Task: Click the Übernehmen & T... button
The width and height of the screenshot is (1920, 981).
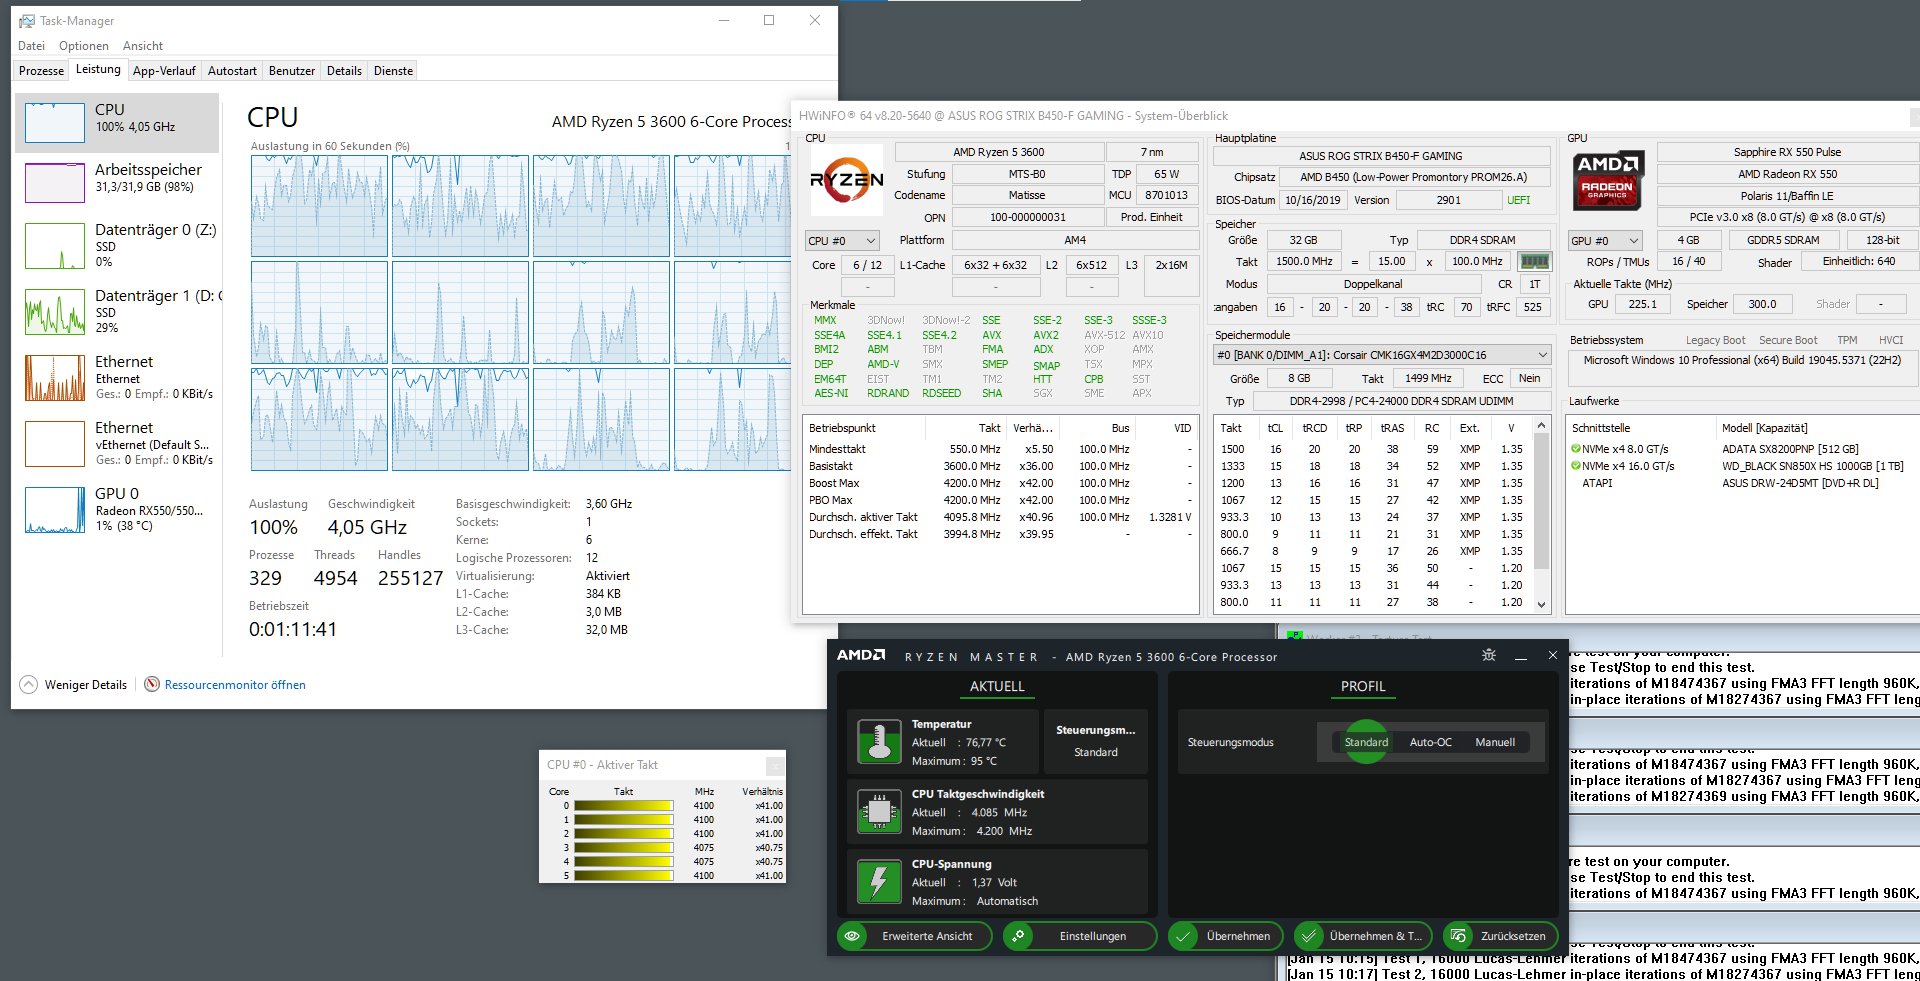Action: point(1363,936)
